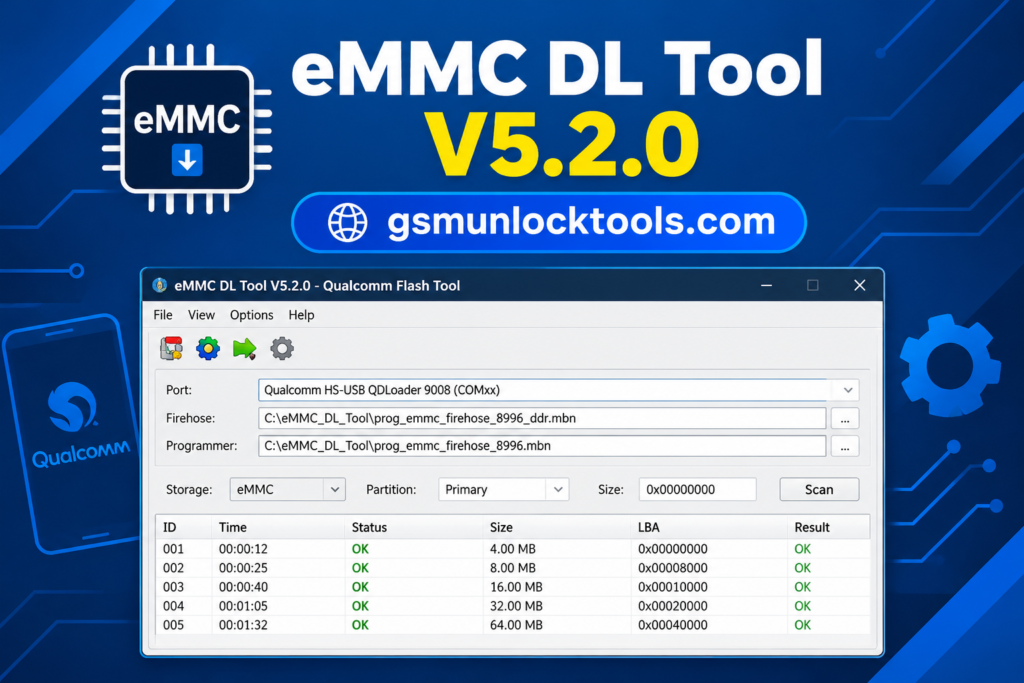Open the gray gear settings toolbar icon
This screenshot has width=1024, height=683.
coord(282,349)
